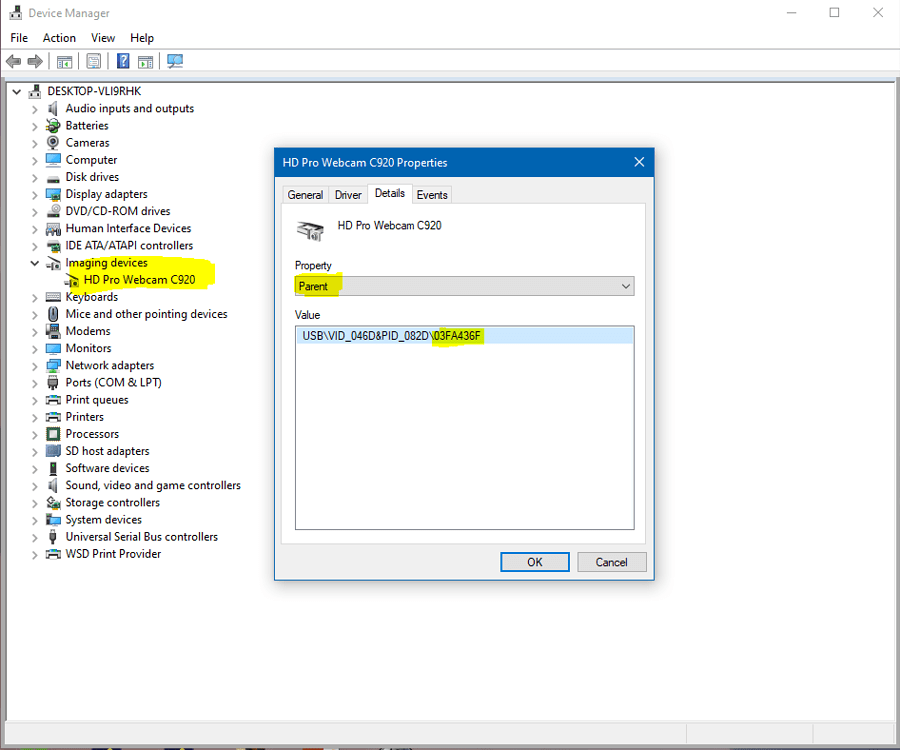Click the Display adapters icon
Screen dimensions: 900x750
tap(53, 194)
